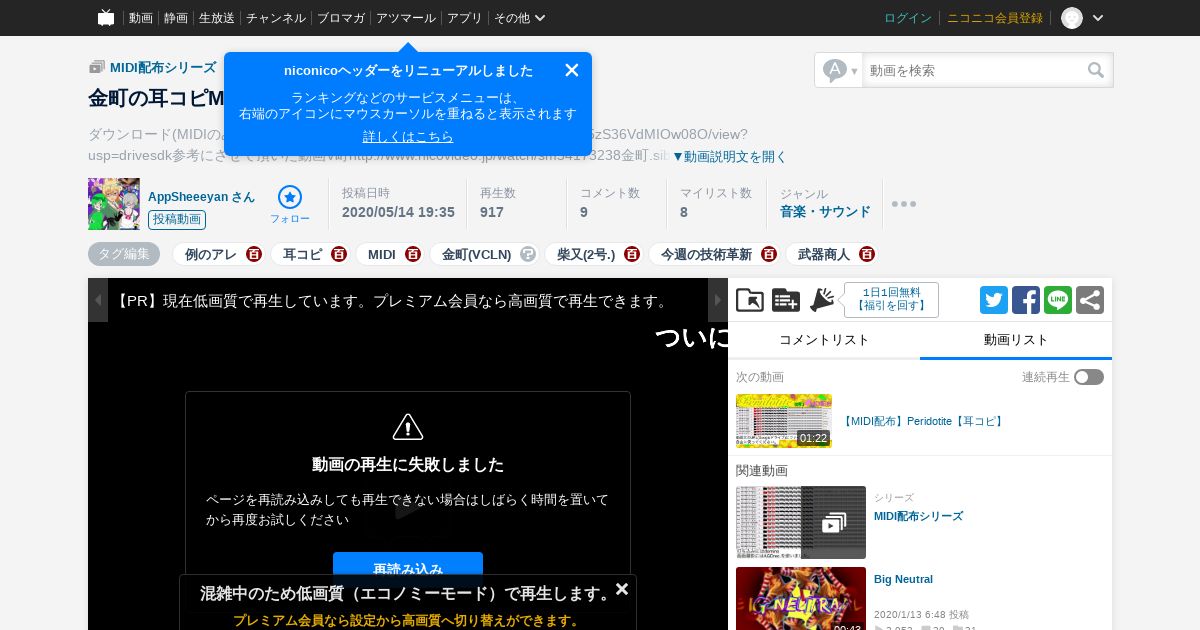Open dictionary icon for 耳コピ tag

click(339, 254)
